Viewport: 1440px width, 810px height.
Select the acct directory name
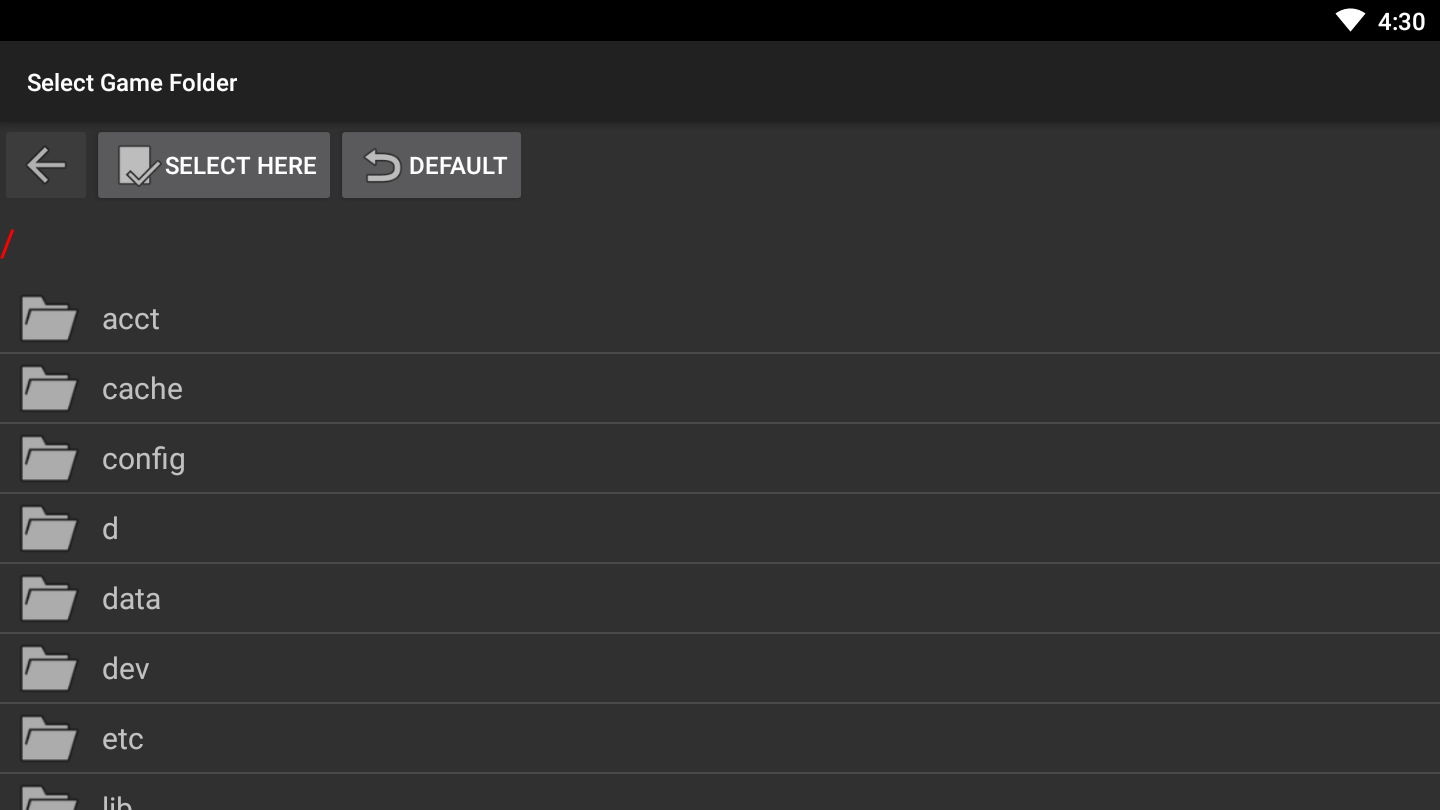[x=131, y=319]
